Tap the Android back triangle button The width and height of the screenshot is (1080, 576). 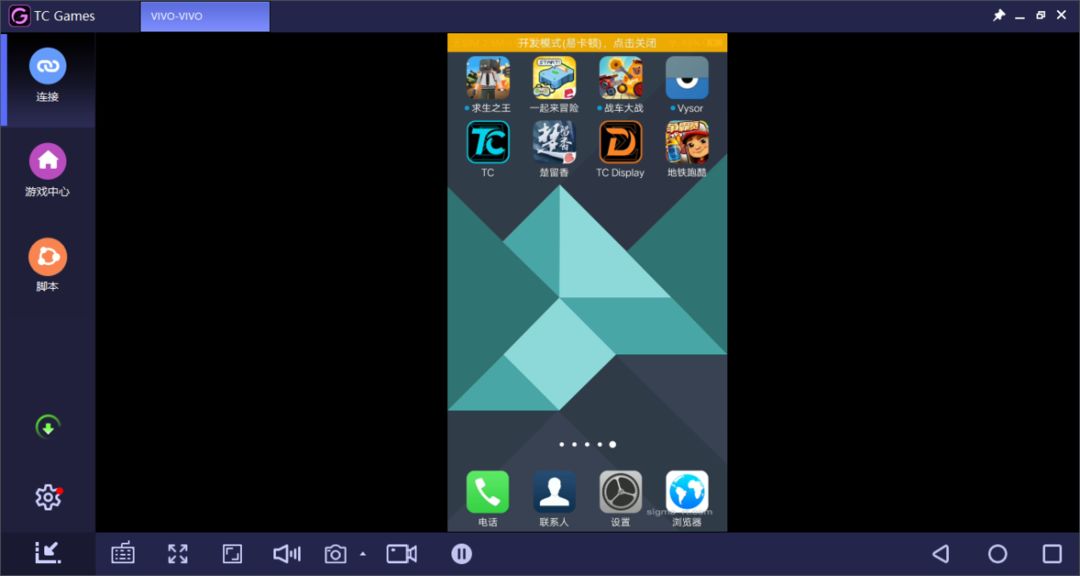(941, 553)
